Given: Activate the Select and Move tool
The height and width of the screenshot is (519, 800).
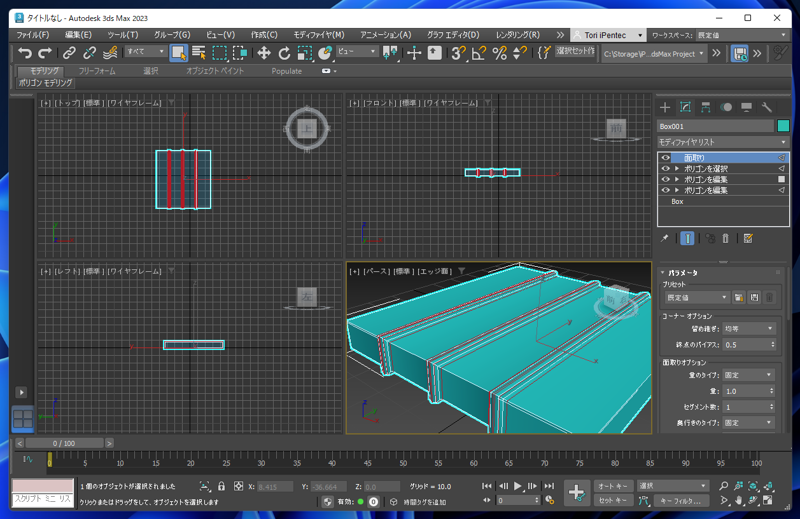Looking at the screenshot, I should (264, 53).
